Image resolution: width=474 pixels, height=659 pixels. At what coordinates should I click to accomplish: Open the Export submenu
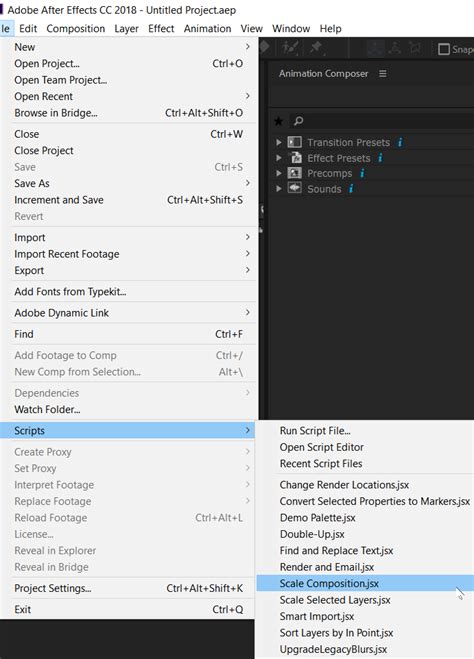pos(128,270)
